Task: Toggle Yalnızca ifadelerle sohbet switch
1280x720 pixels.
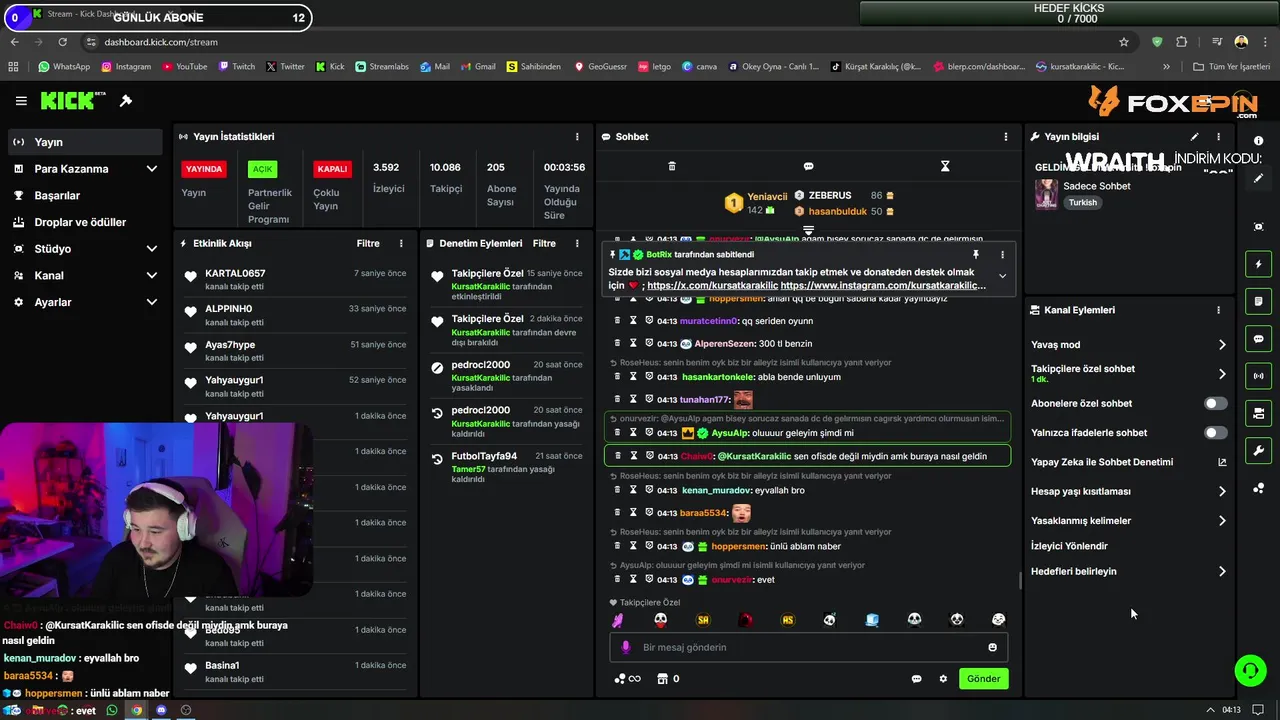Action: click(1215, 433)
